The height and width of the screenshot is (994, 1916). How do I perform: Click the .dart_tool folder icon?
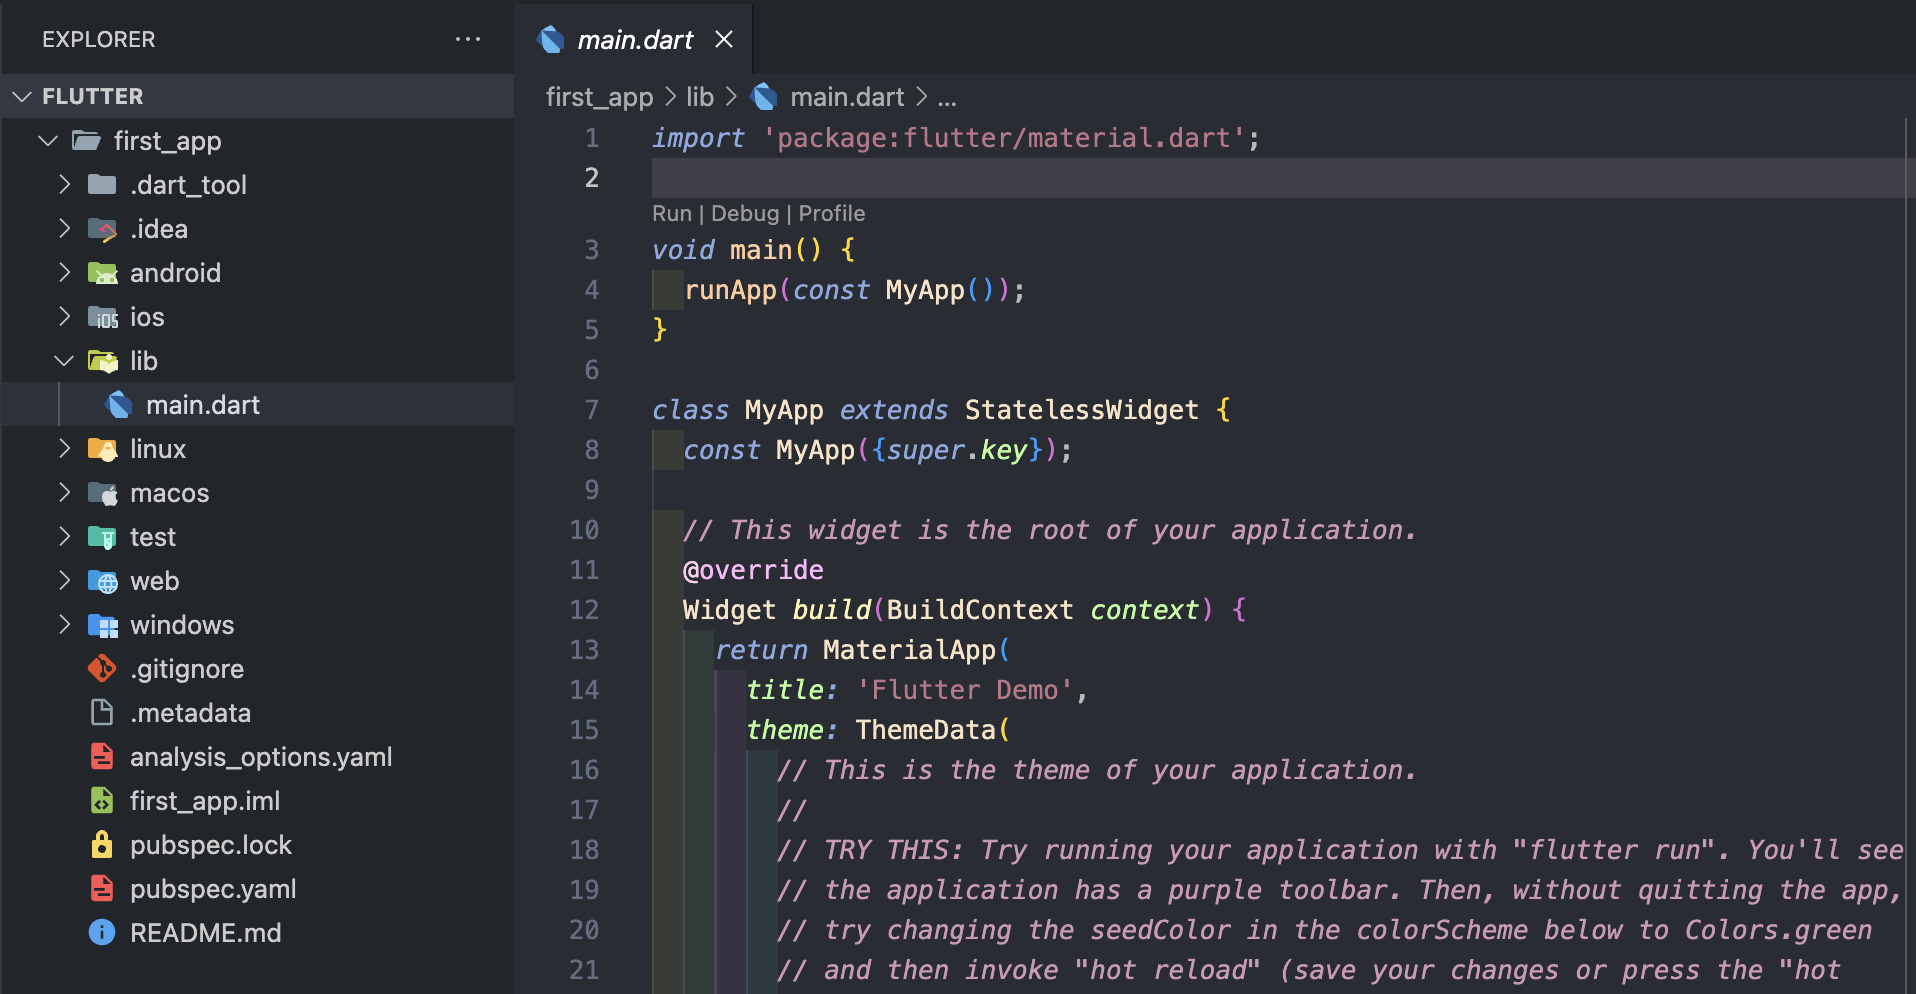click(x=102, y=185)
